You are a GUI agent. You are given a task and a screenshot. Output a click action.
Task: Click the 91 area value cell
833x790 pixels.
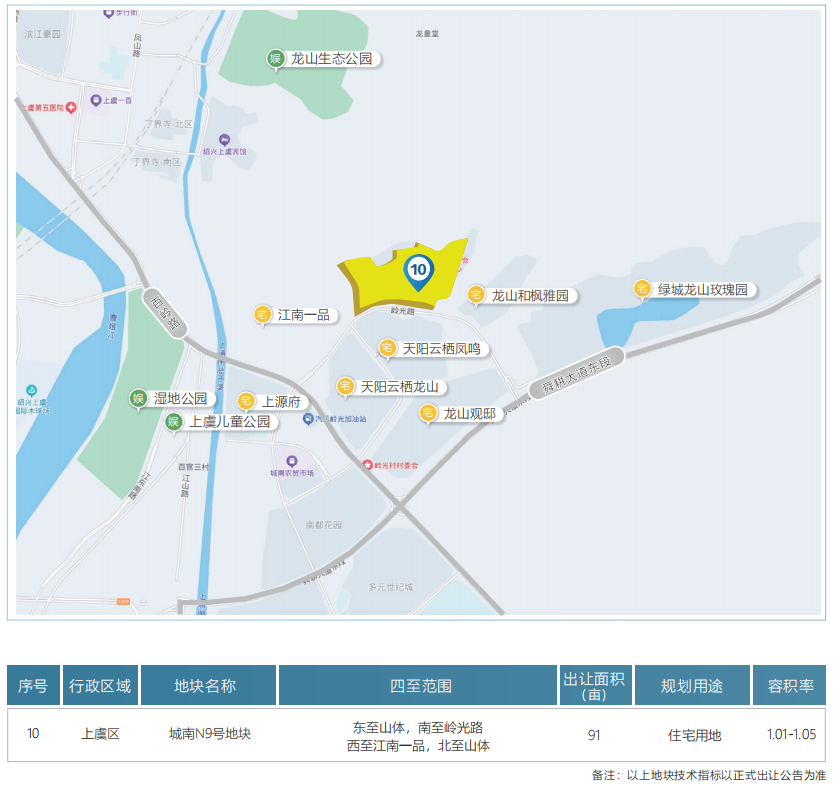click(594, 735)
